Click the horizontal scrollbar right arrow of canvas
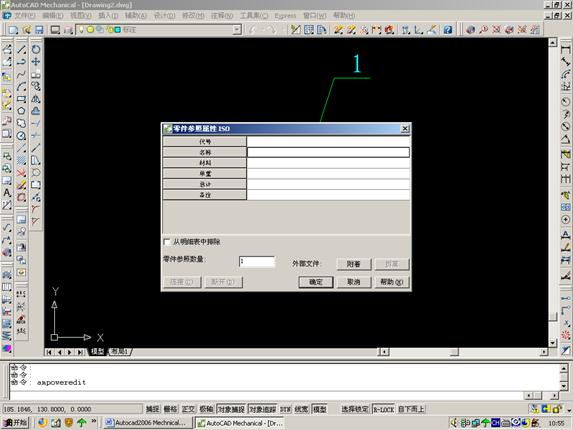 tap(544, 352)
